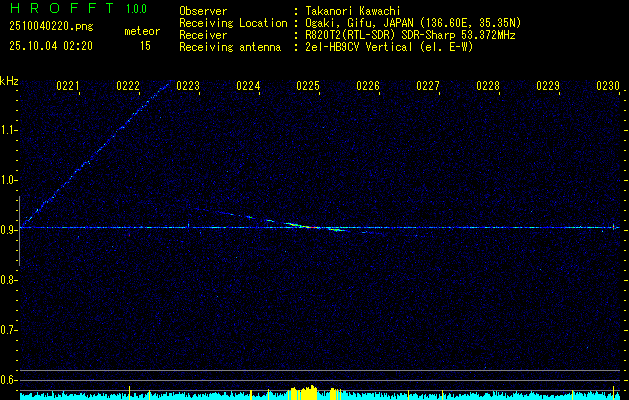Click the gray vertical range bar at left
Image resolution: width=629 pixels, height=400 pixels.
(19, 231)
